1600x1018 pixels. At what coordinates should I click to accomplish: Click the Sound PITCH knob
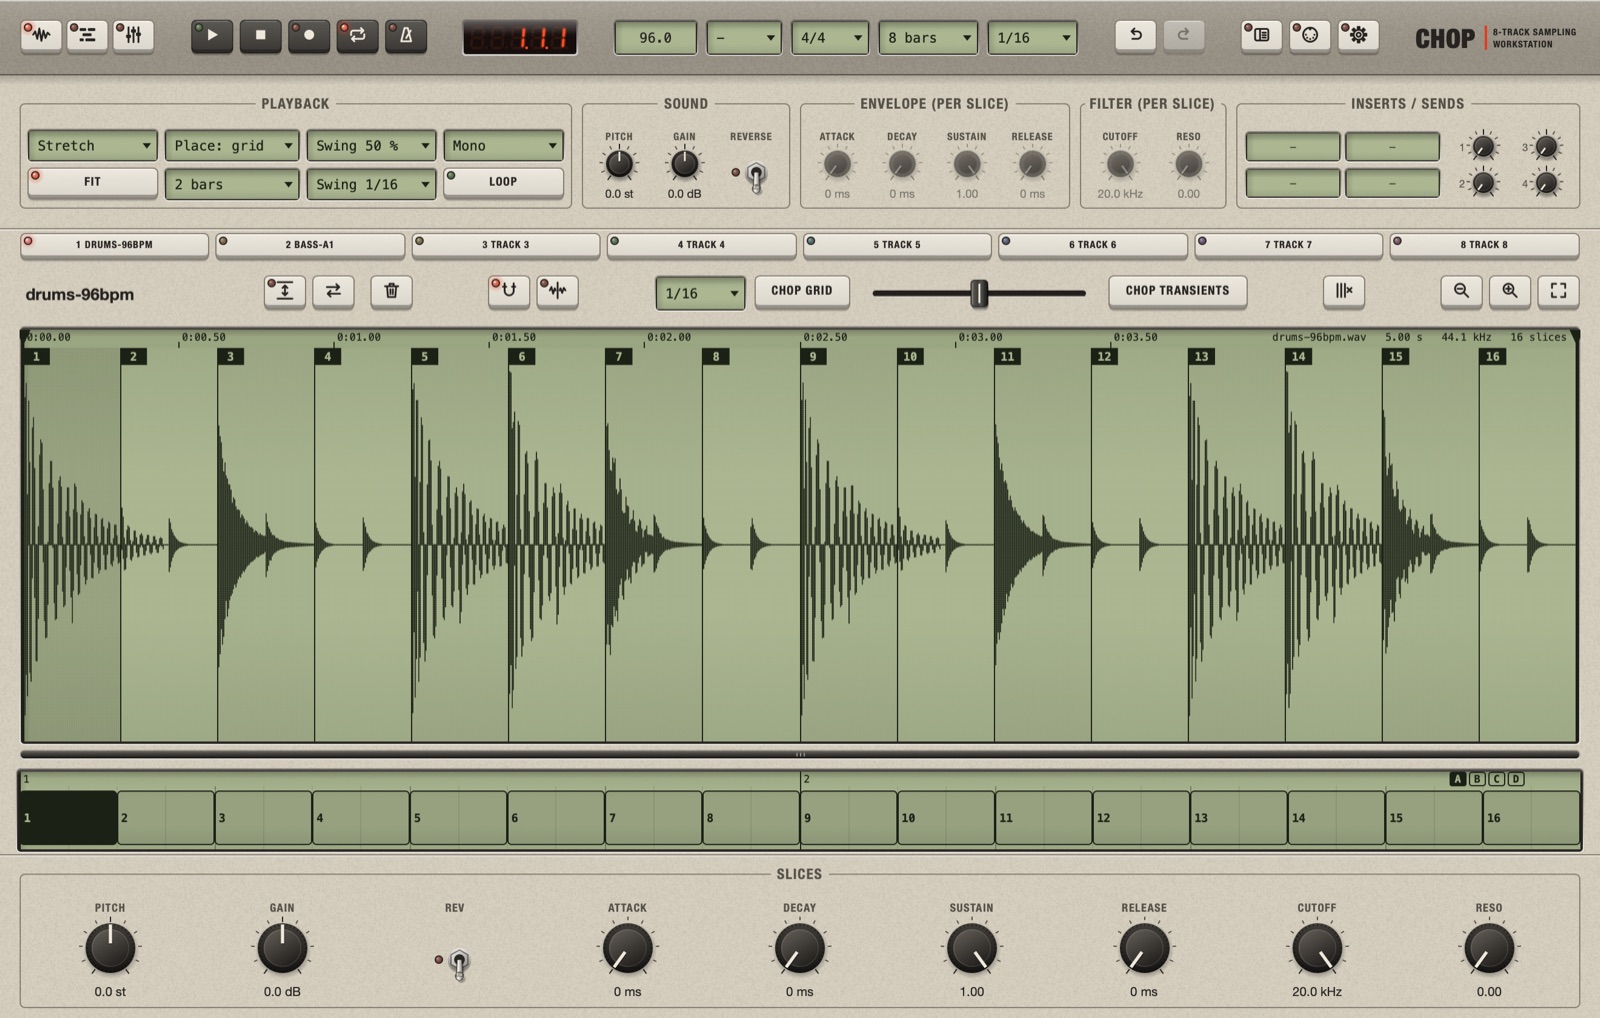[619, 163]
